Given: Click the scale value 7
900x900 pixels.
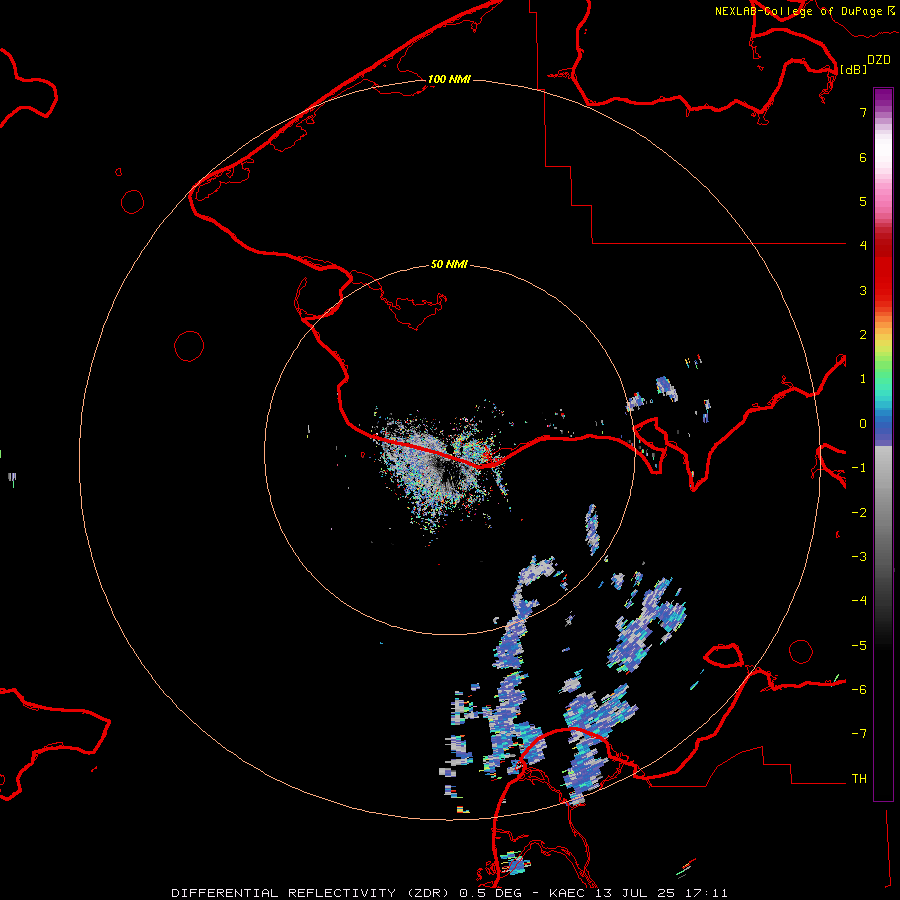Looking at the screenshot, I should coord(863,112).
